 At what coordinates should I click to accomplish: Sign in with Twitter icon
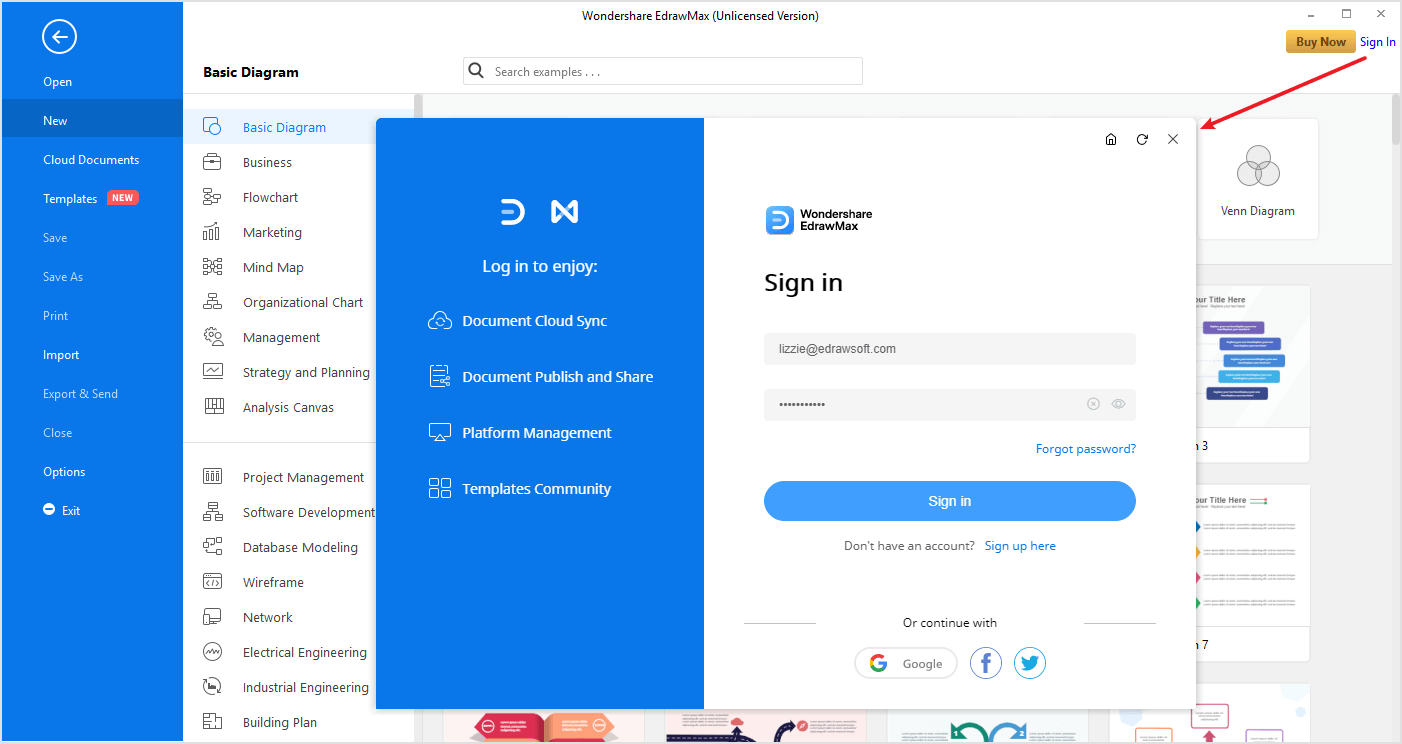(1030, 663)
